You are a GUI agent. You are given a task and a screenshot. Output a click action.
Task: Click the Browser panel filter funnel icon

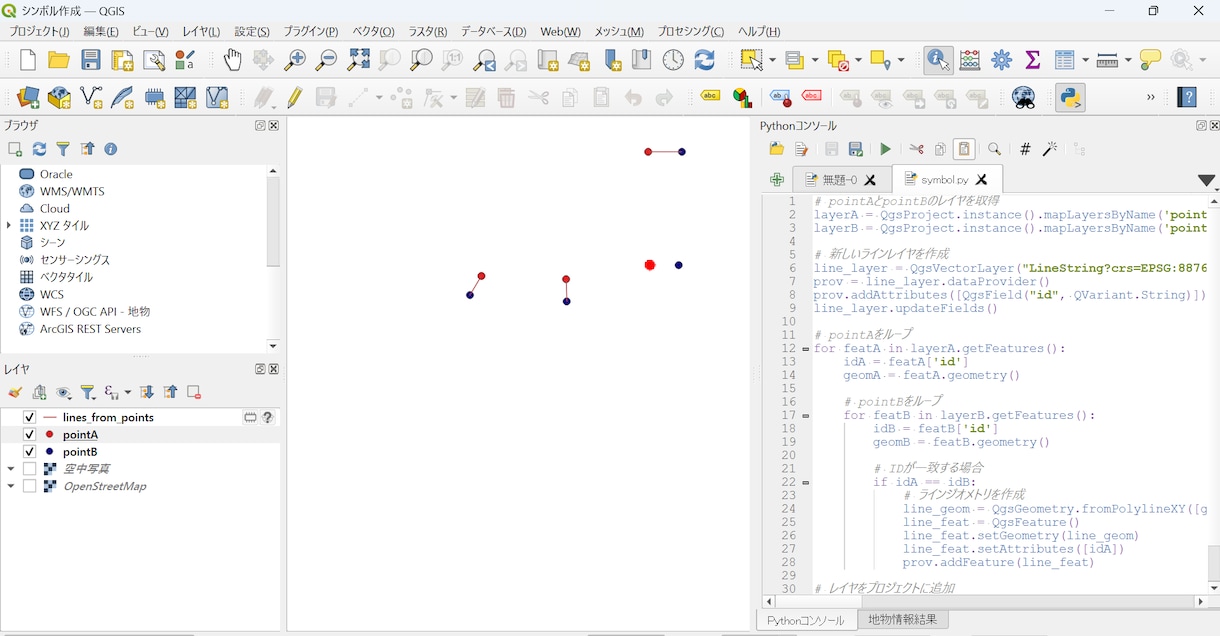coord(63,149)
